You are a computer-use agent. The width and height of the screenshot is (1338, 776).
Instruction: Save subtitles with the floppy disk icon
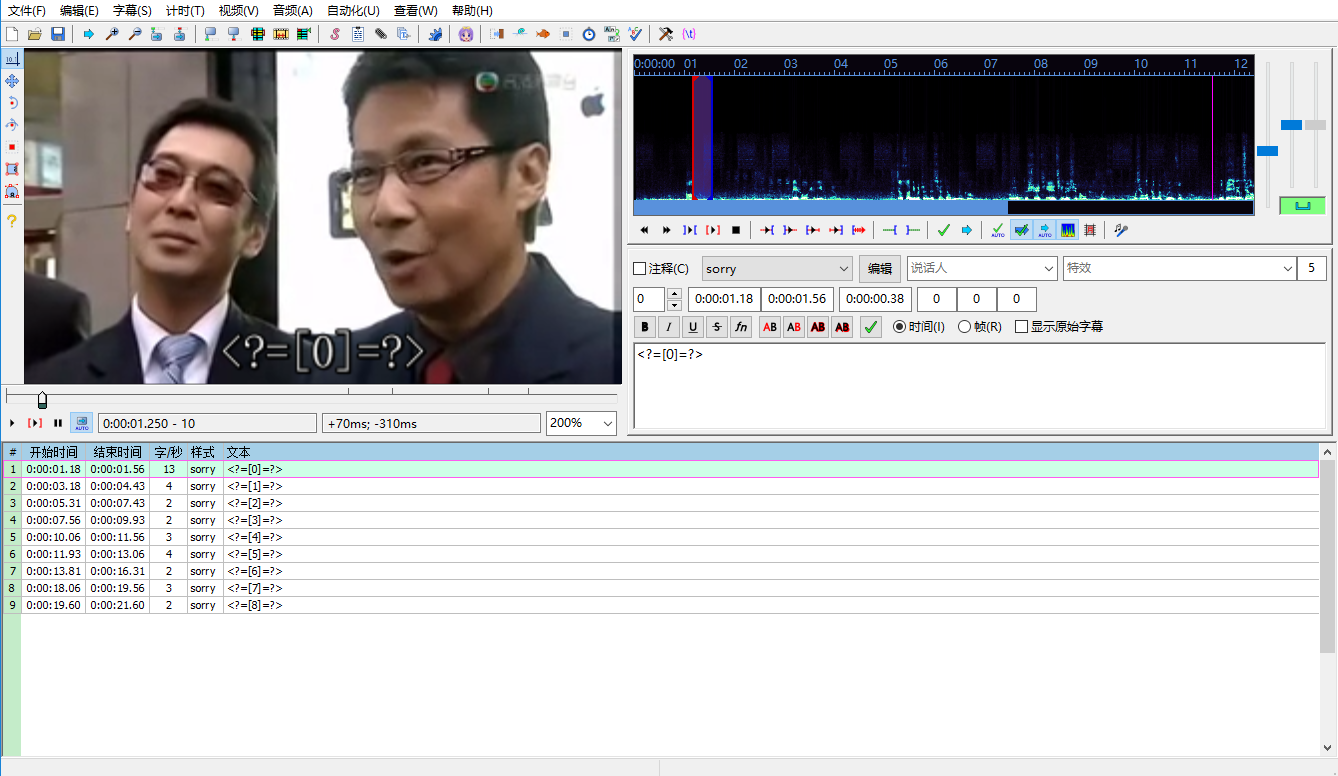pos(58,34)
